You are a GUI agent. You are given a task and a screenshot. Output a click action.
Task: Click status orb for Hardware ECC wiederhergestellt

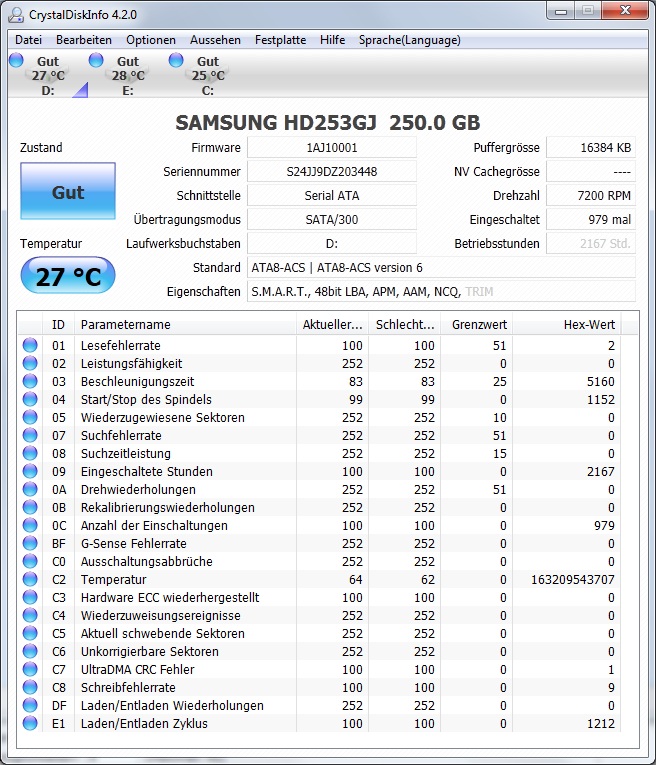tap(30, 598)
